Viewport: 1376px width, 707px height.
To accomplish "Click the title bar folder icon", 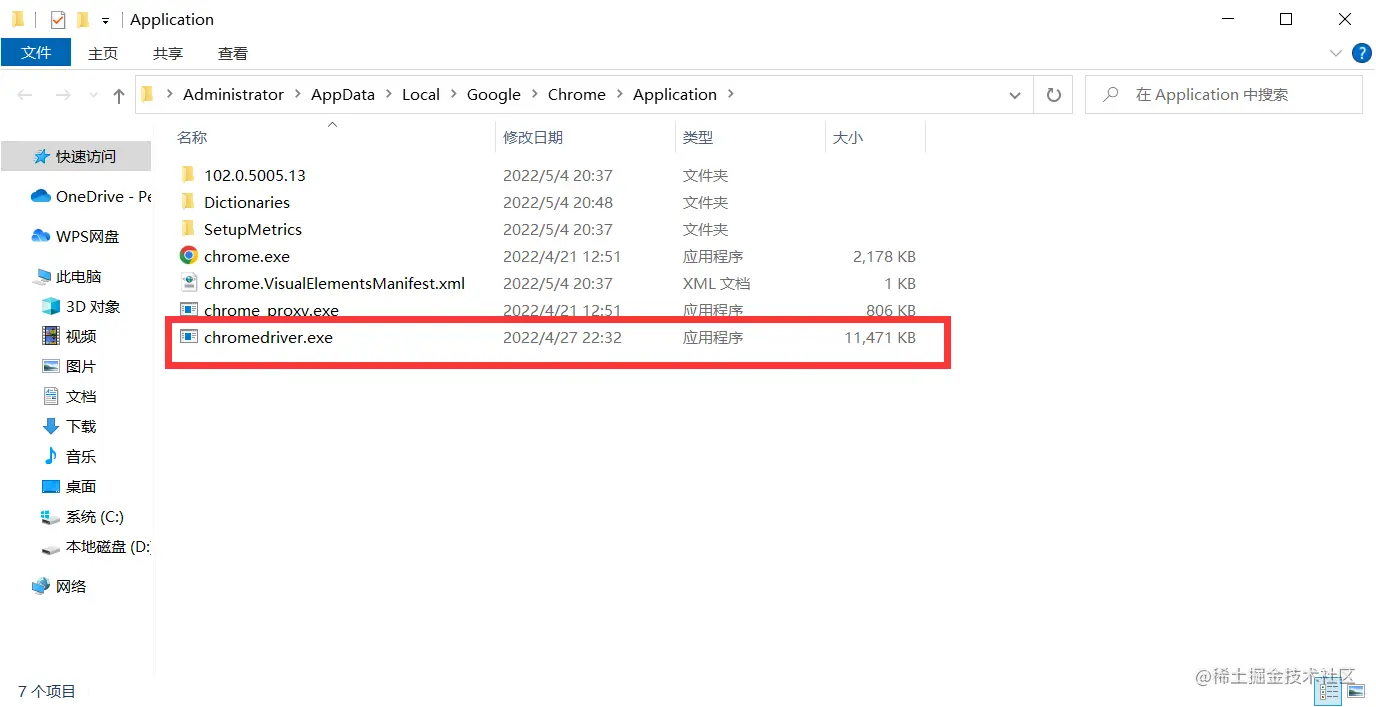I will pyautogui.click(x=18, y=19).
